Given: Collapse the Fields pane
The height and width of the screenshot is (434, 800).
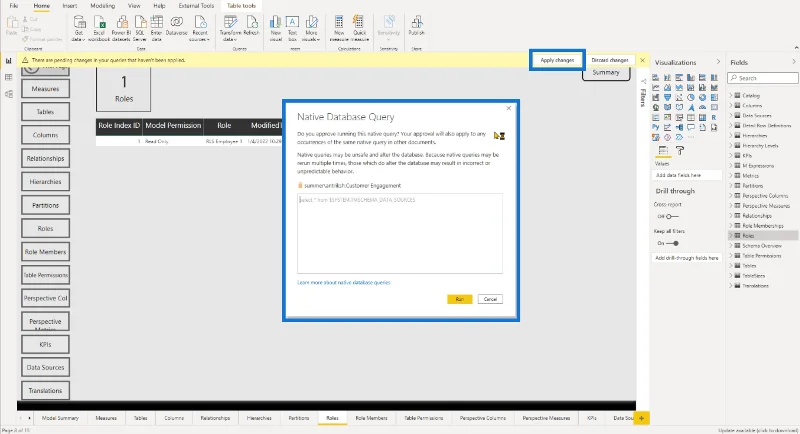Looking at the screenshot, I should click(x=794, y=62).
